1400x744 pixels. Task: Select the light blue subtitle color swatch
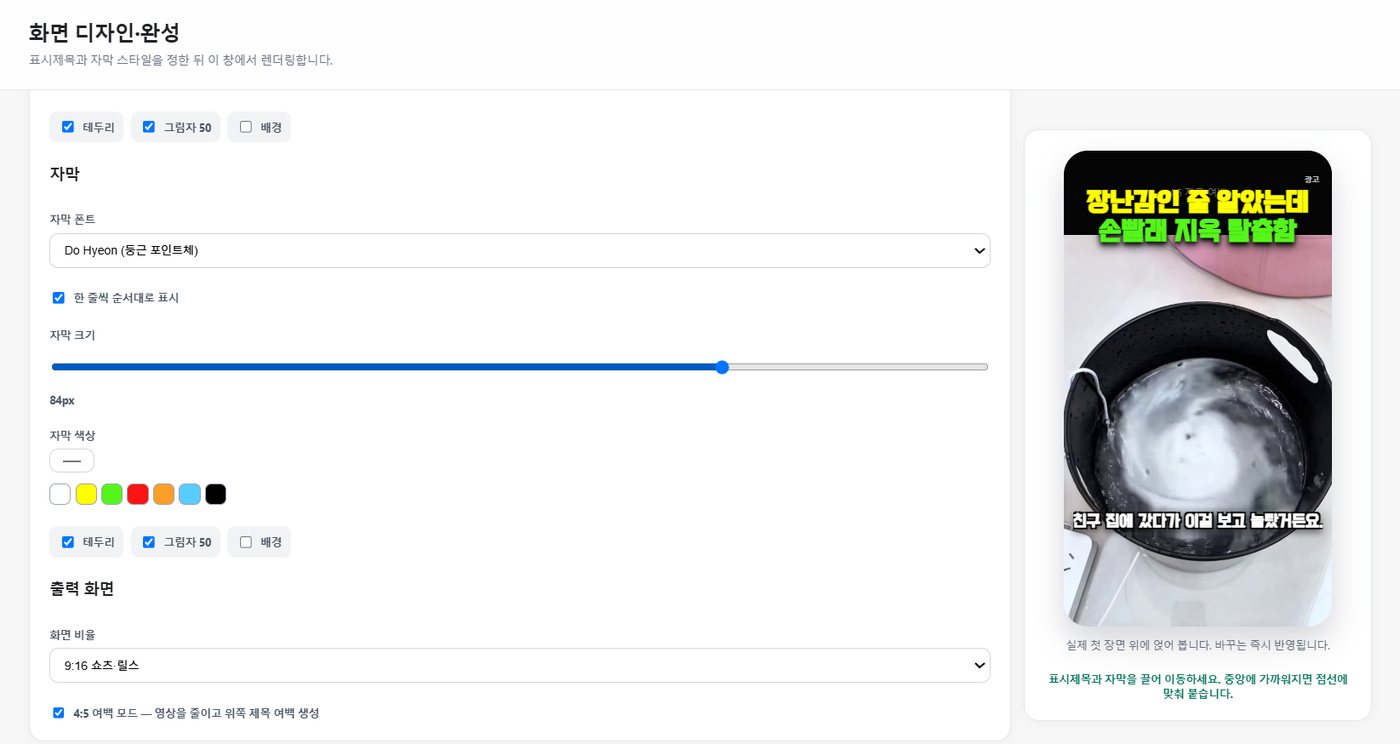[190, 494]
